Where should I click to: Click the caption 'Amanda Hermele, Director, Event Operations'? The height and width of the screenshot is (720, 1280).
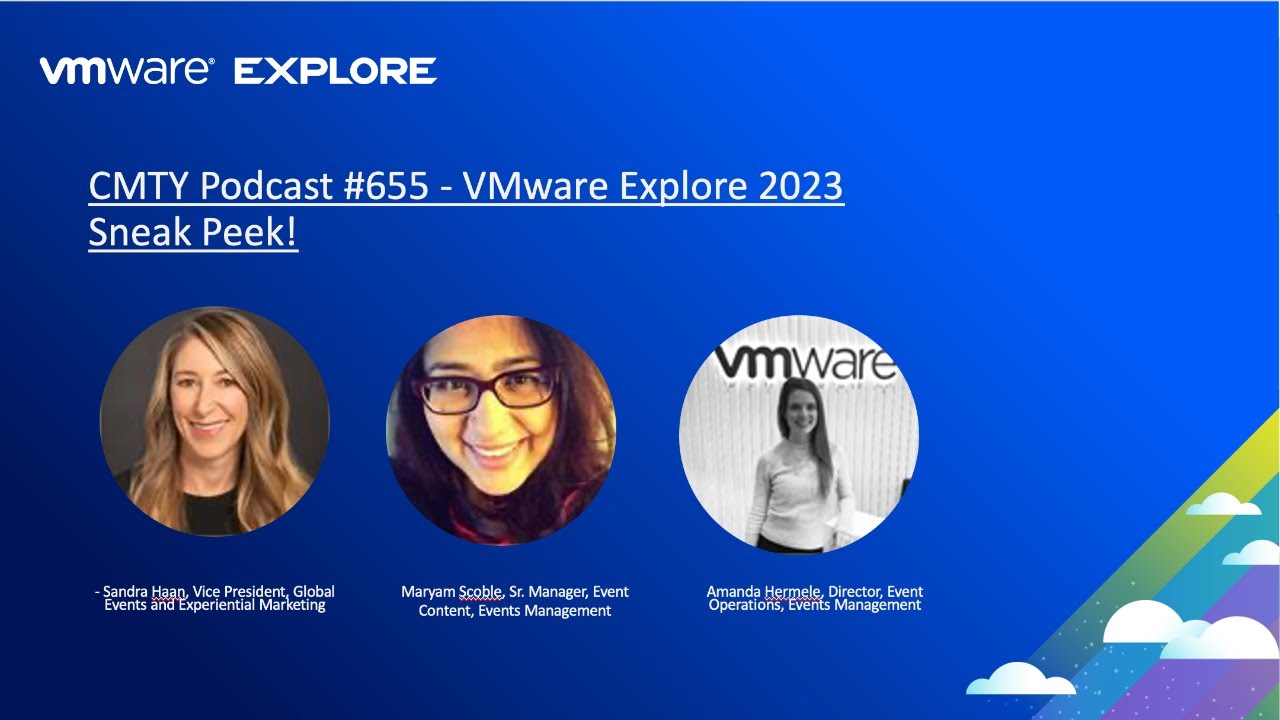(815, 598)
